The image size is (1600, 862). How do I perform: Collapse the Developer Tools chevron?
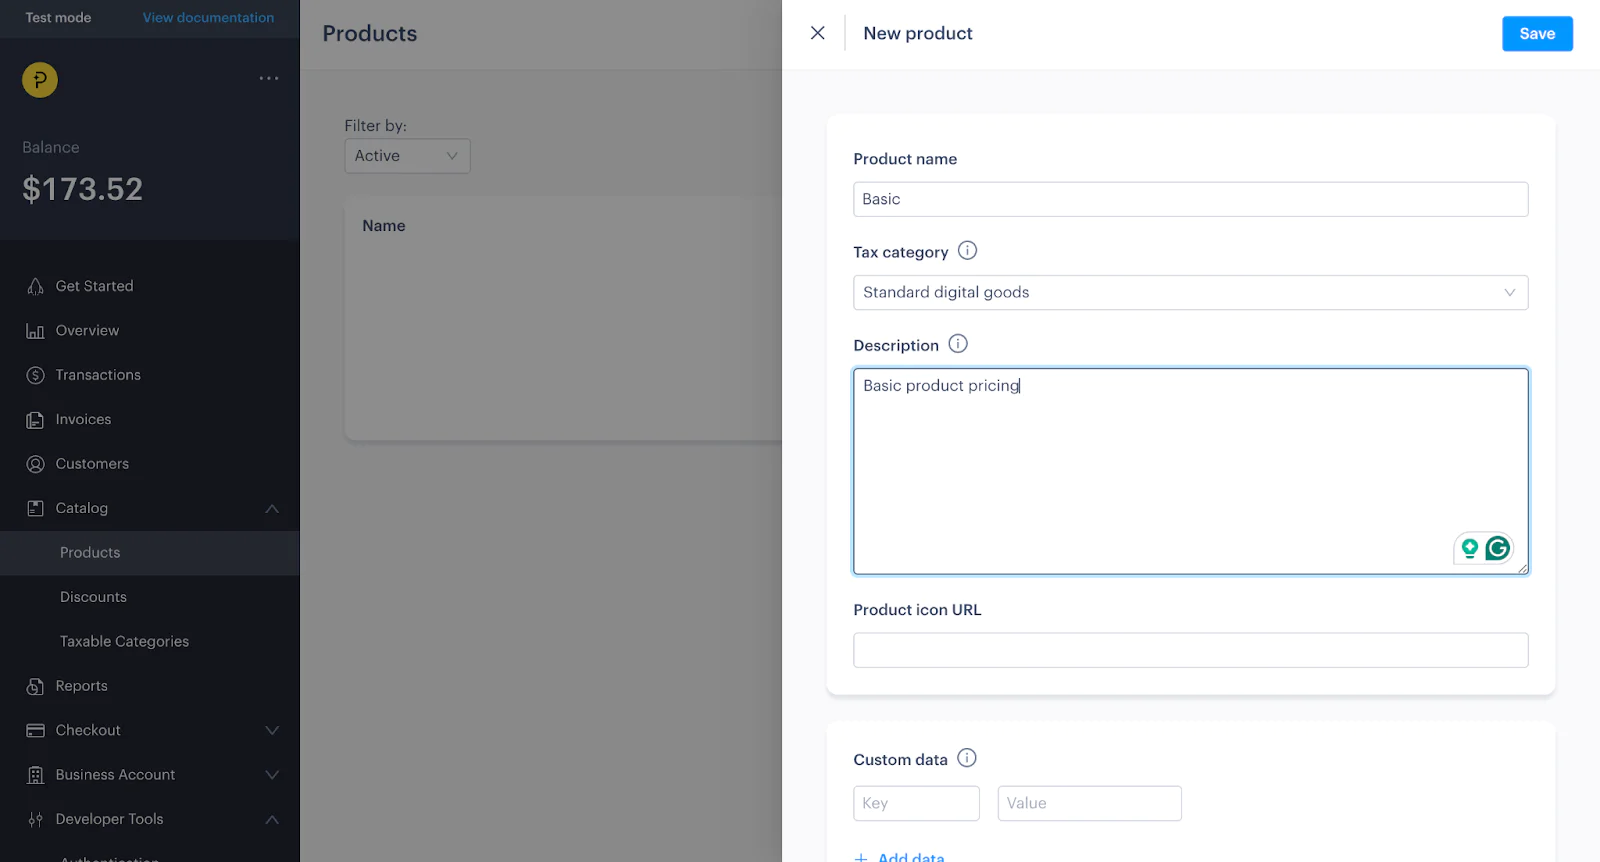(x=272, y=819)
